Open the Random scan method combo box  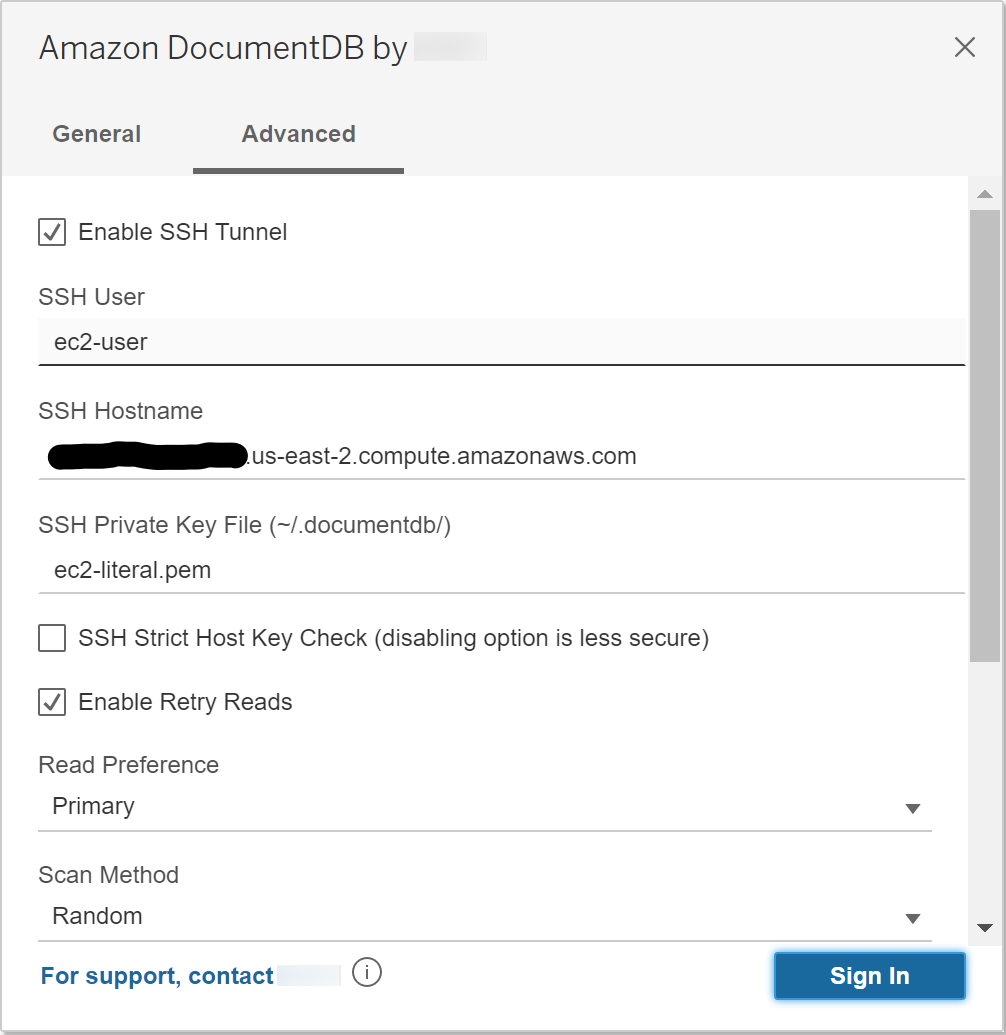(x=470, y=917)
